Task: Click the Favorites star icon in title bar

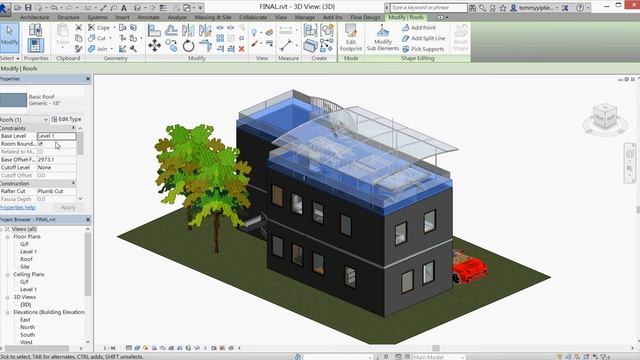Action: [503, 8]
